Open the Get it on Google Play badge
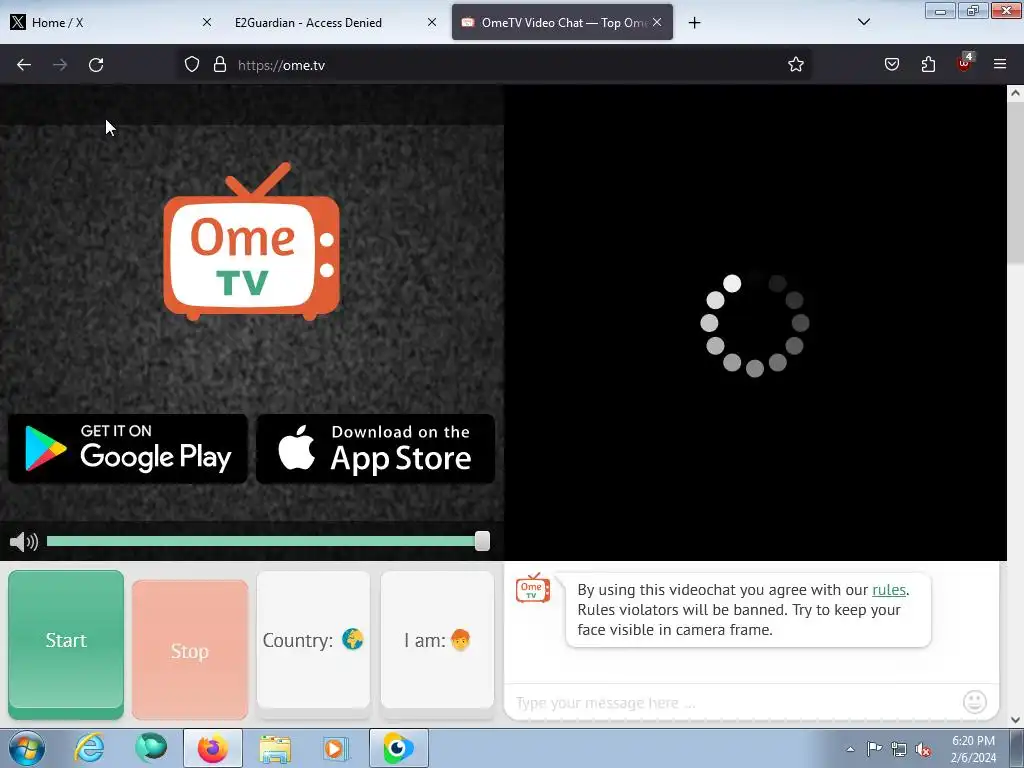Viewport: 1024px width, 768px height. [128, 449]
